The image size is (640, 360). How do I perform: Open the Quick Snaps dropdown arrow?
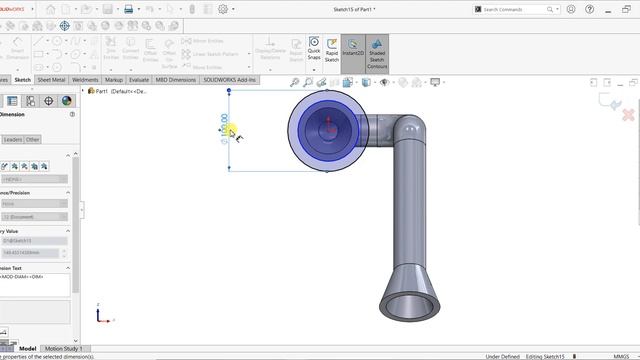tap(314, 70)
